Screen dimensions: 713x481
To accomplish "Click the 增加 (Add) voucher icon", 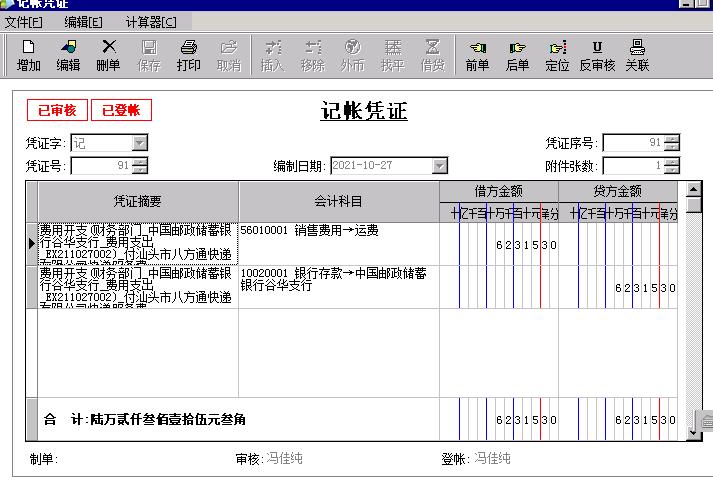I will click(x=28, y=56).
